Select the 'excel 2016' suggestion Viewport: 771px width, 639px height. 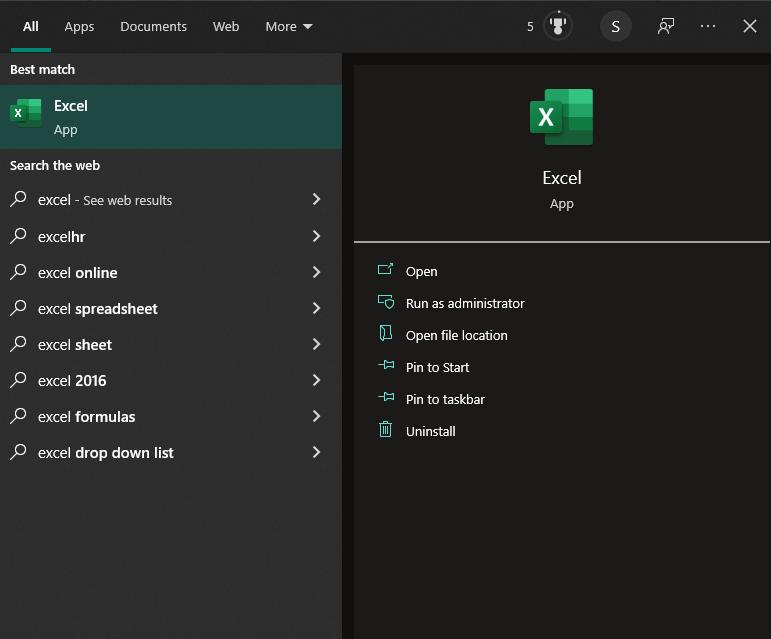171,380
